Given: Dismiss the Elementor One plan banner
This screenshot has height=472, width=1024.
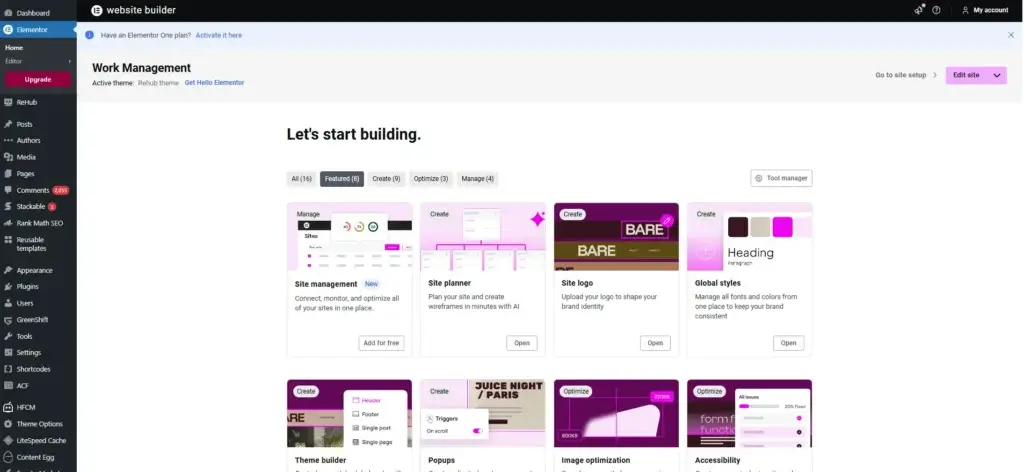Looking at the screenshot, I should click(1011, 35).
